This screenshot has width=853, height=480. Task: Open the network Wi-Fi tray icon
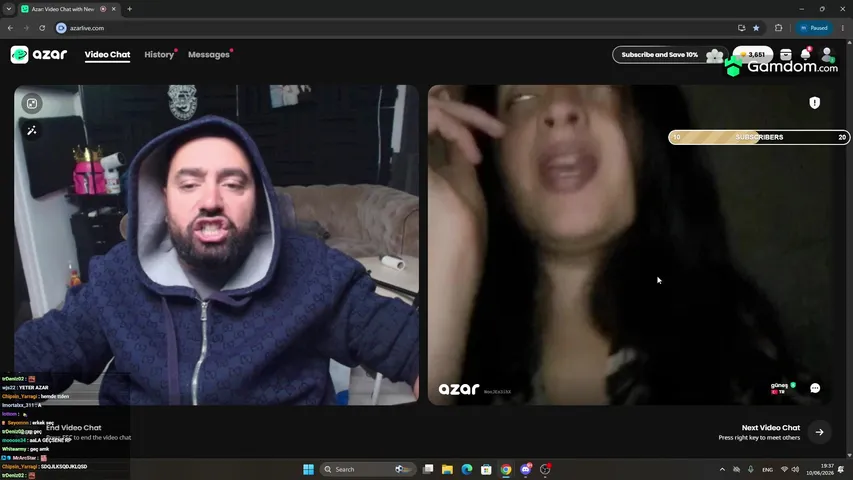click(x=784, y=469)
